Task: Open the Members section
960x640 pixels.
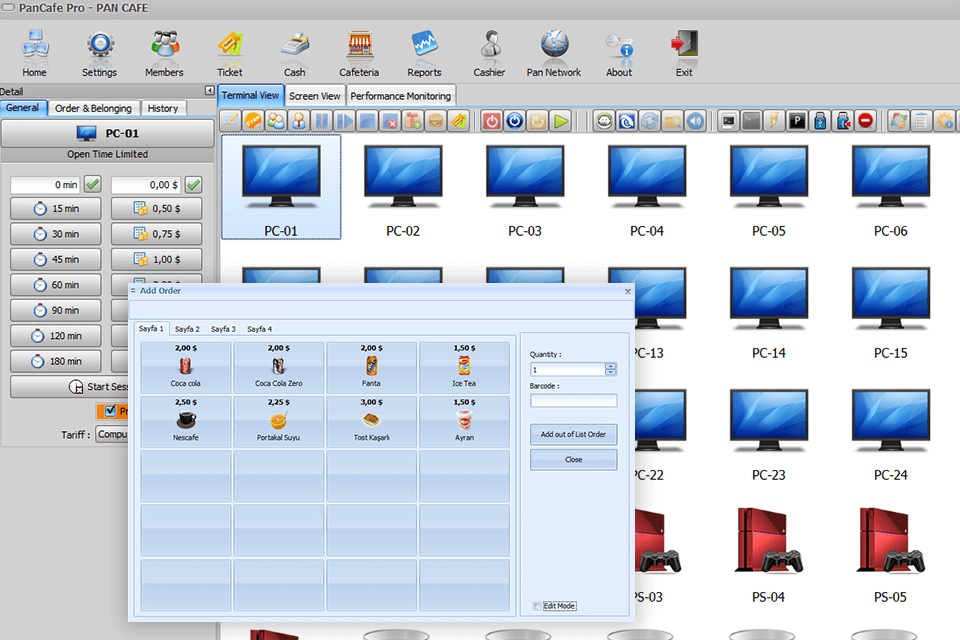Action: (164, 53)
